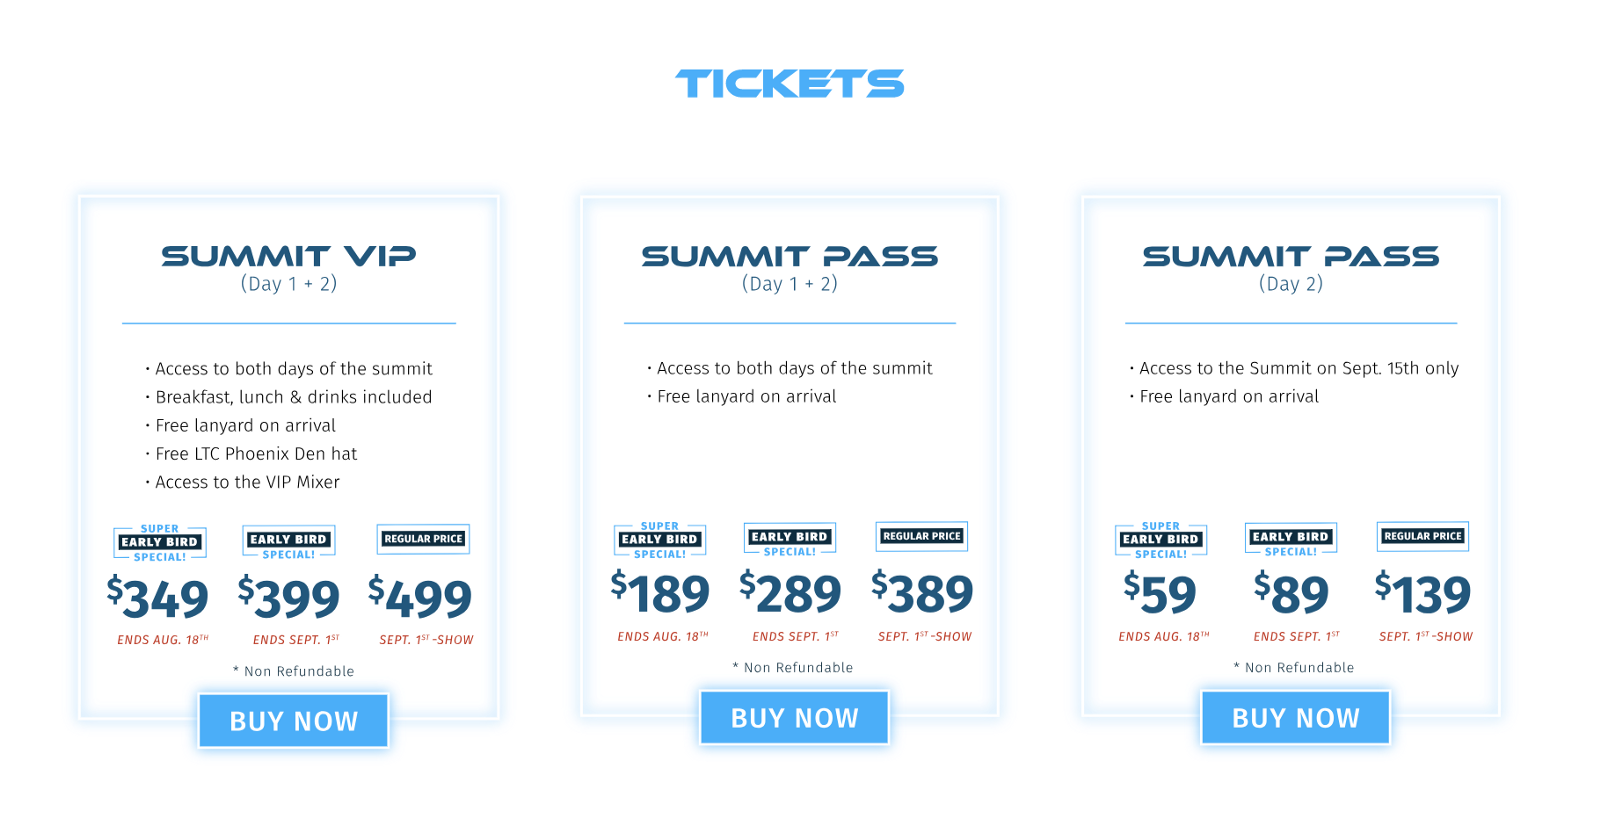The height and width of the screenshot is (833, 1600).
Task: Click Buy Now for Summit VIP
Action: point(293,721)
